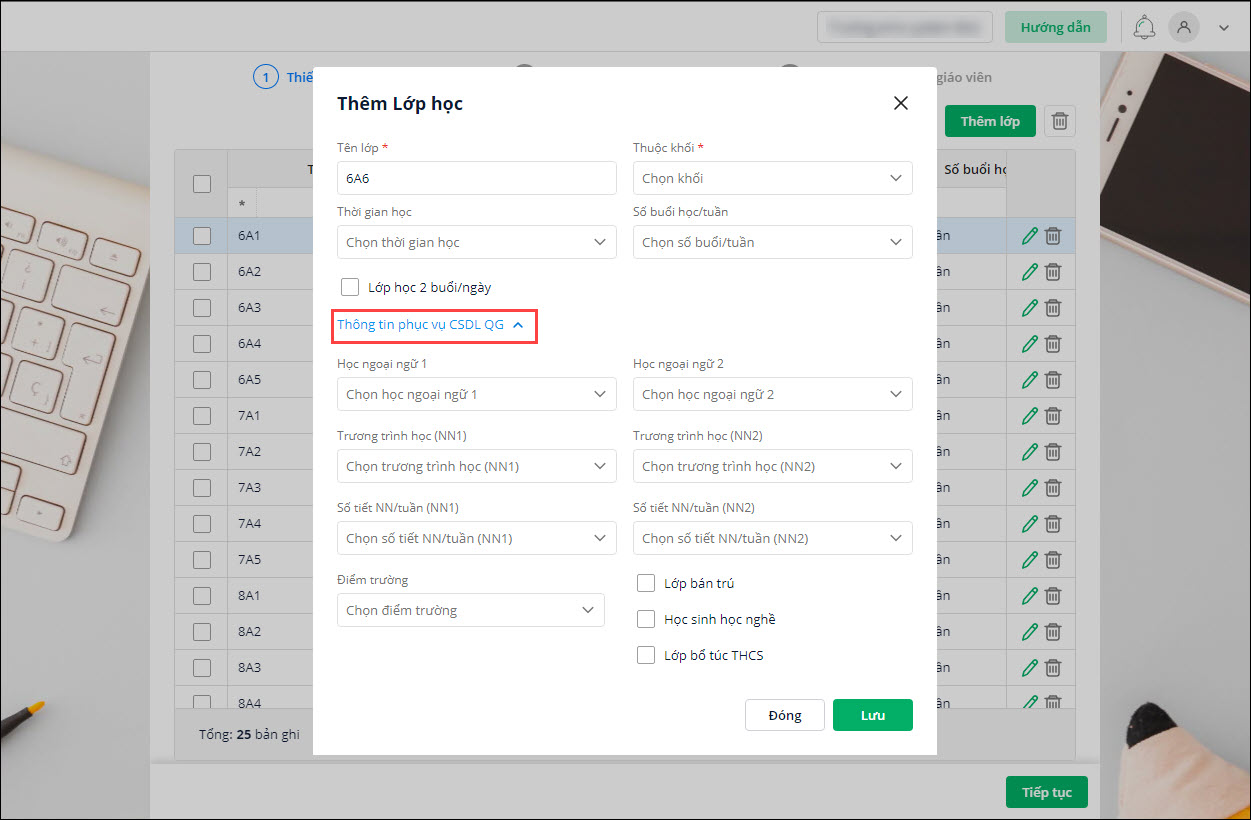
Task: Click the edit pencil in the seventh row
Action: [1029, 452]
